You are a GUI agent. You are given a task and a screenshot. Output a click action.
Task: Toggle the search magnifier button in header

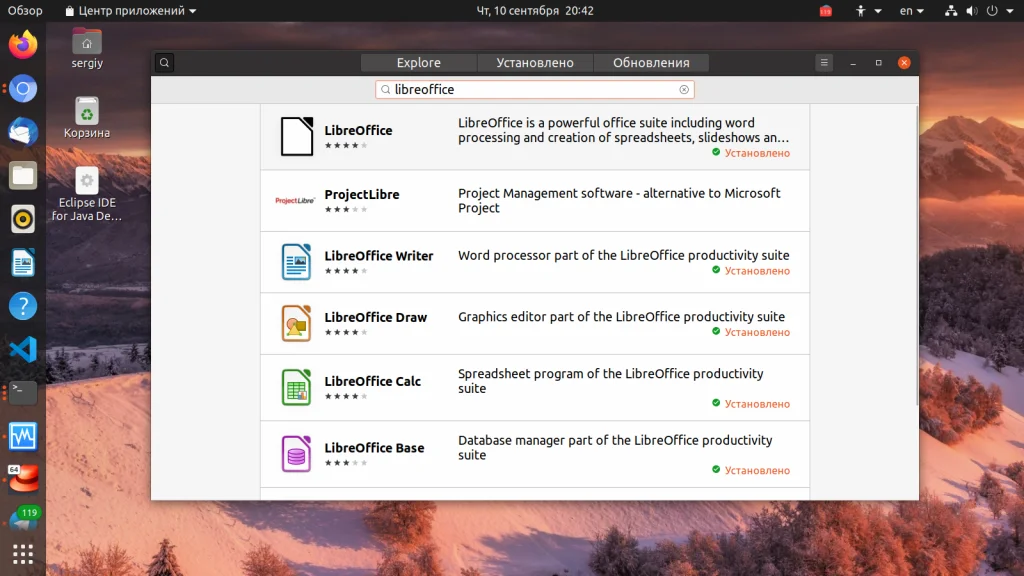tap(165, 63)
